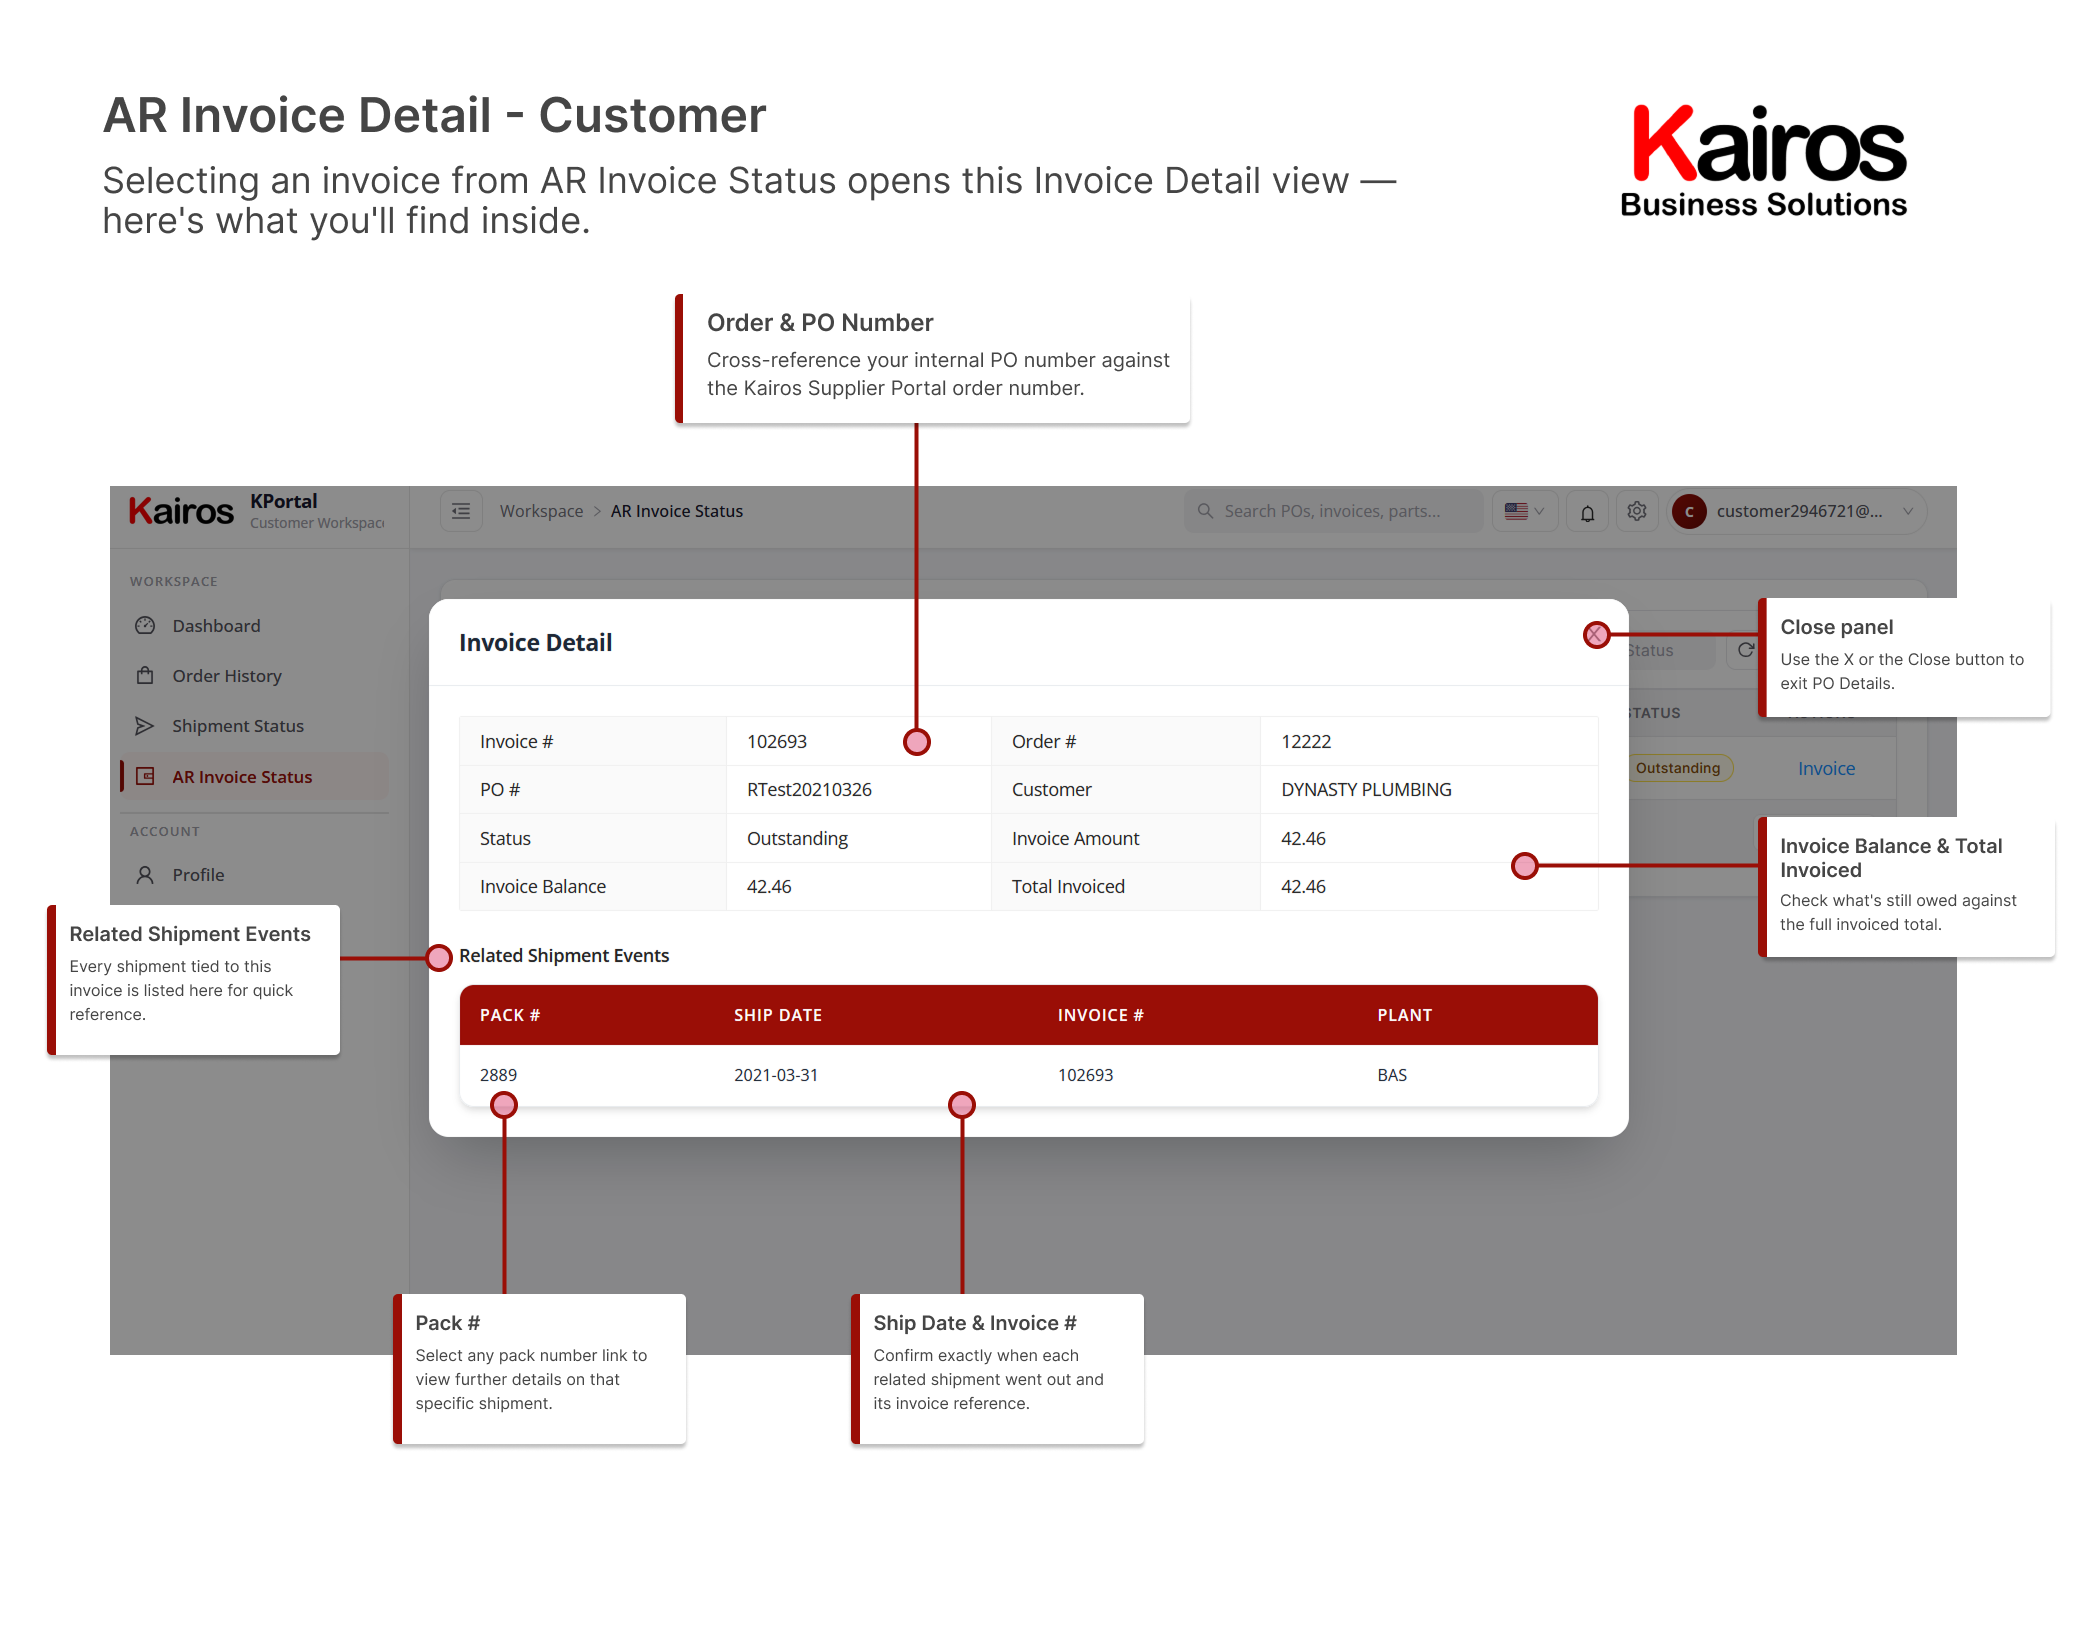Click the search magnifier icon
This screenshot has width=2094, height=1633.
click(x=1205, y=511)
